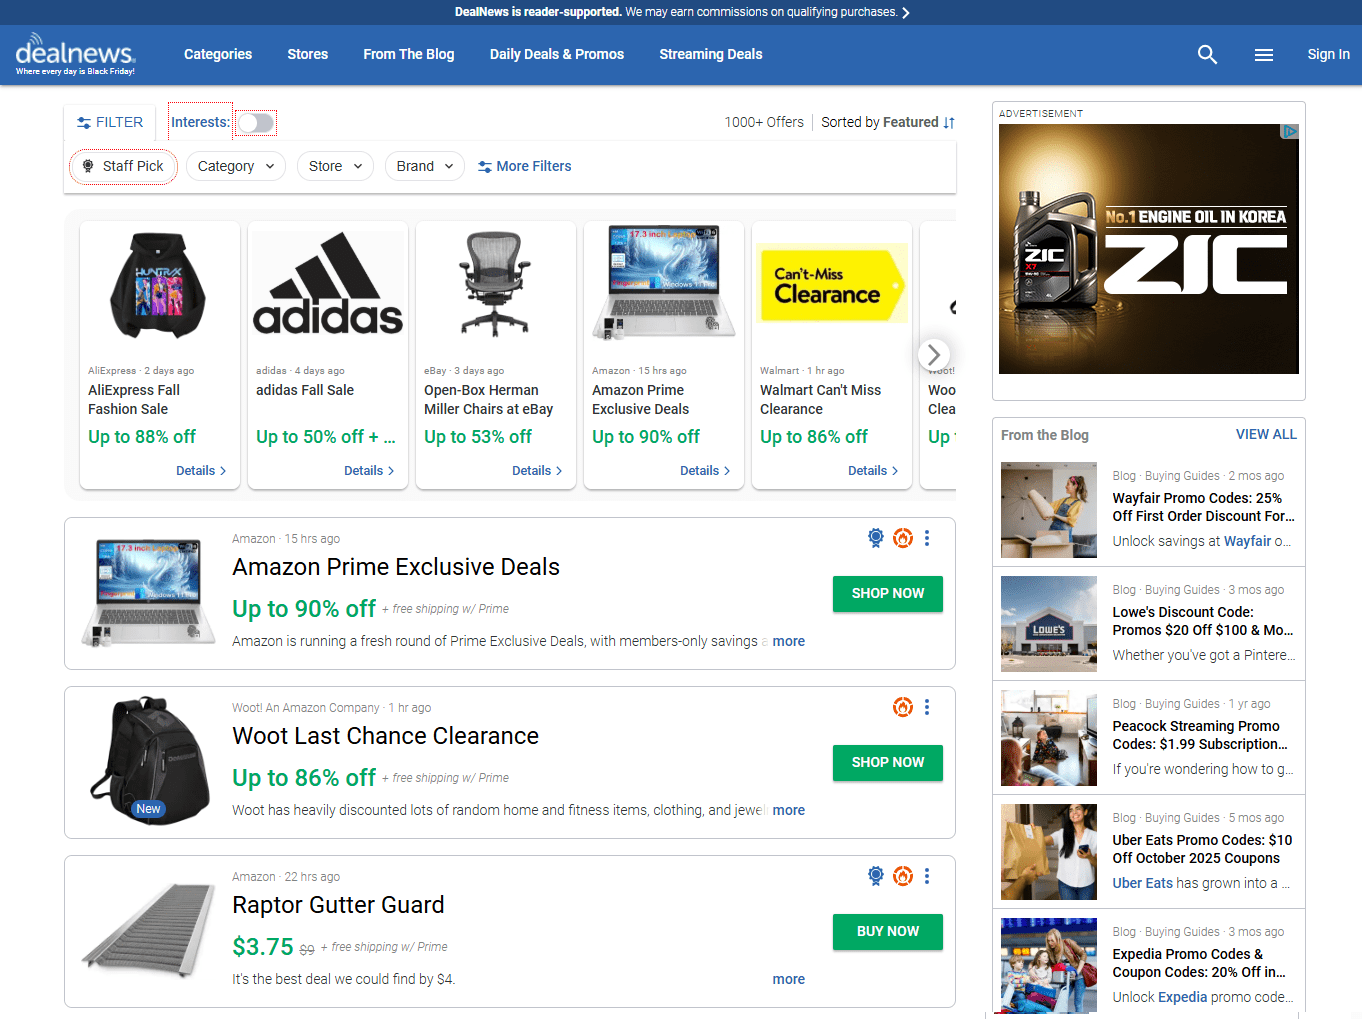Open the FILTER panel
The width and height of the screenshot is (1362, 1019).
click(x=109, y=122)
